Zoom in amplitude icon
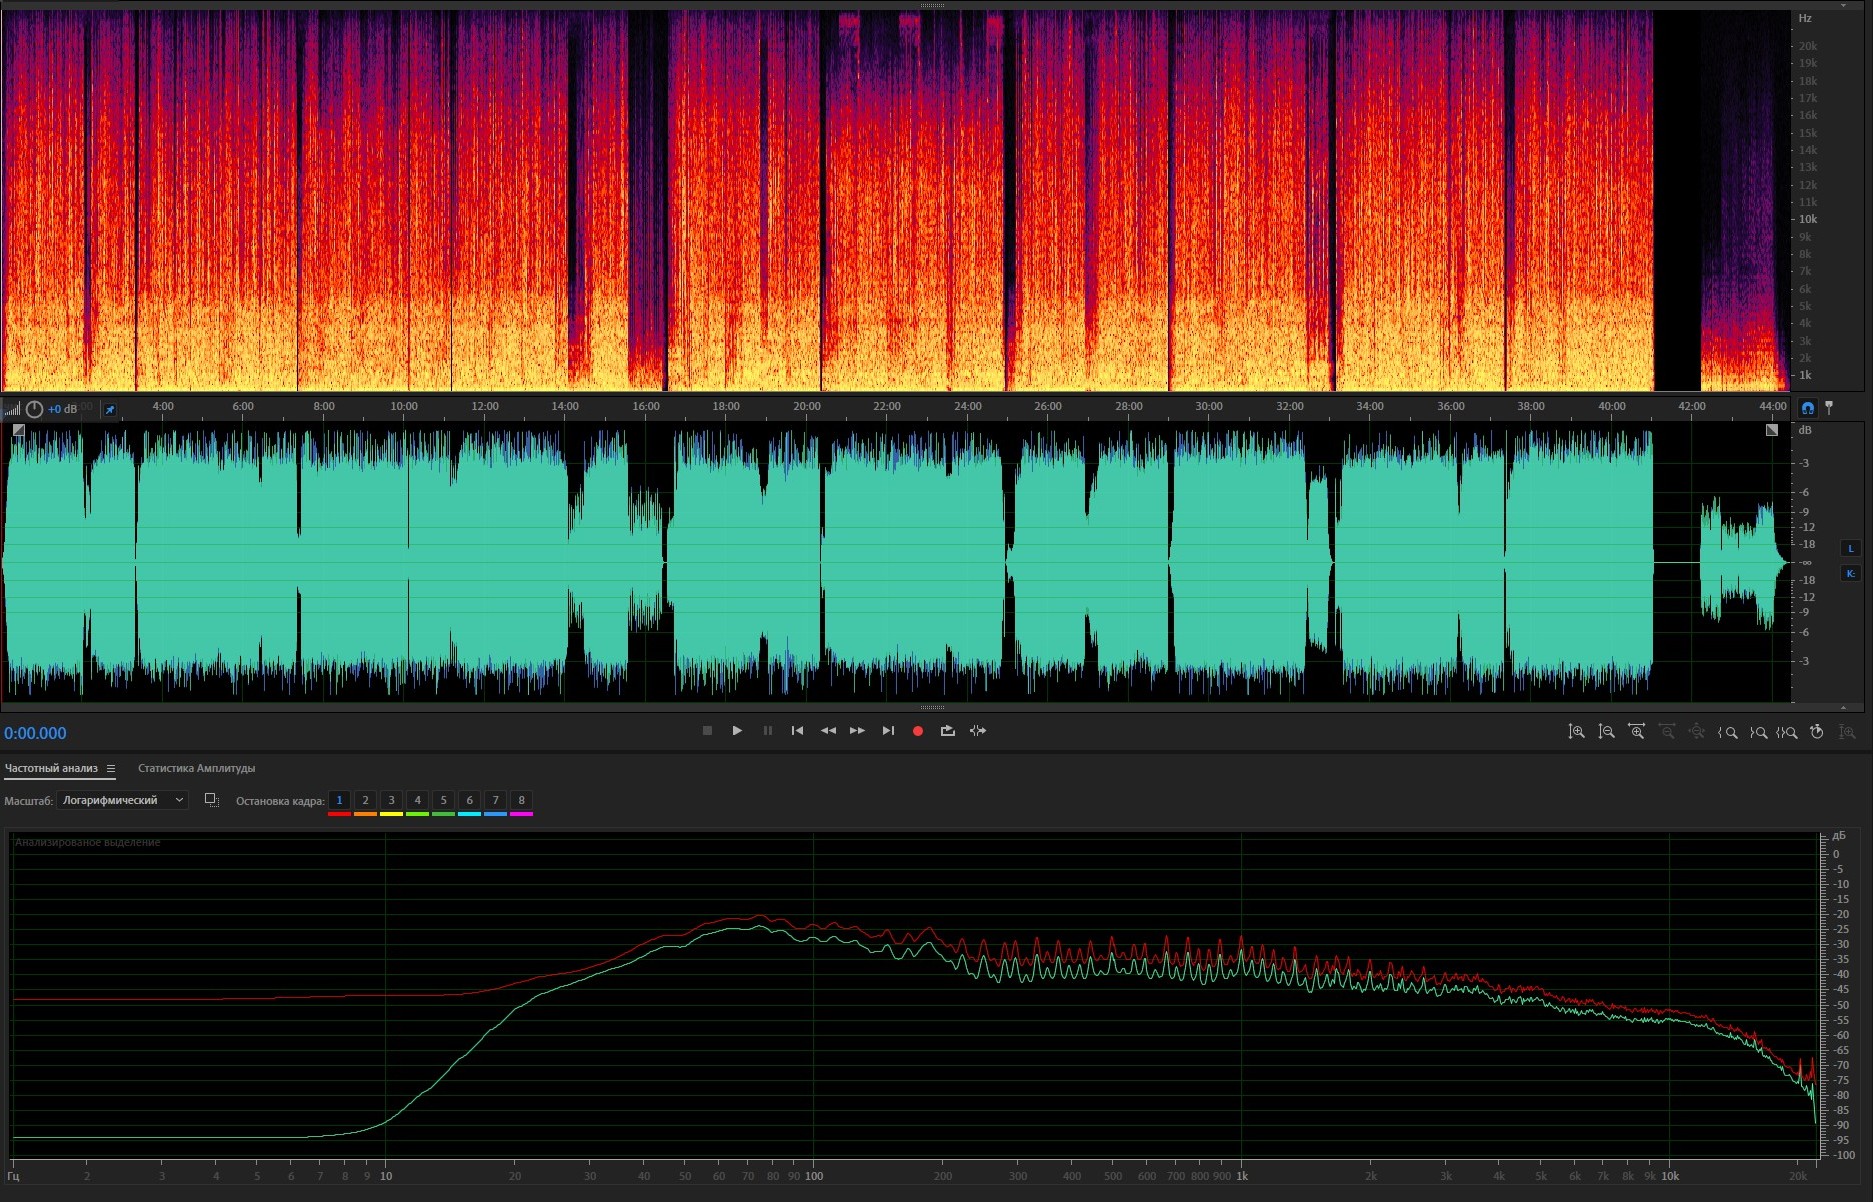 pyautogui.click(x=1576, y=732)
